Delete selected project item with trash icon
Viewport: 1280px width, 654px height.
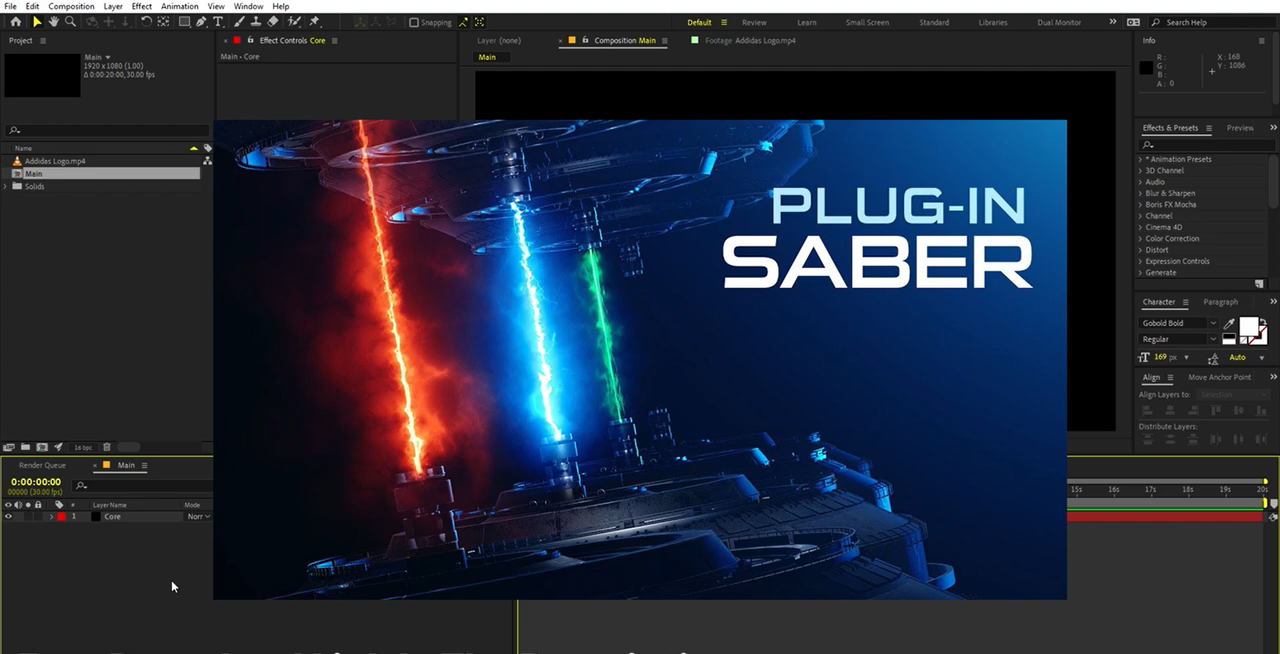tap(107, 447)
